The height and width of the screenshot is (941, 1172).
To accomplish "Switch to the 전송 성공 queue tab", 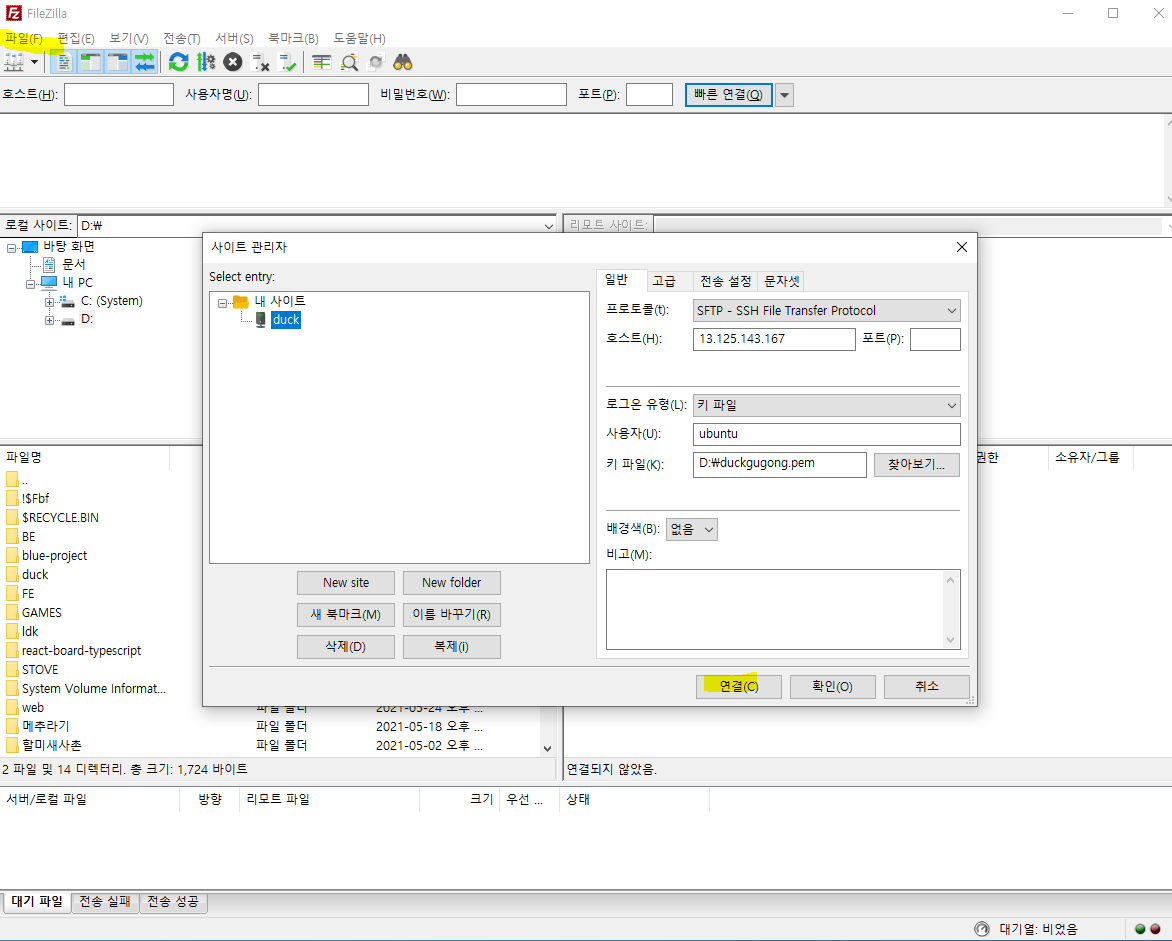I will pos(173,901).
